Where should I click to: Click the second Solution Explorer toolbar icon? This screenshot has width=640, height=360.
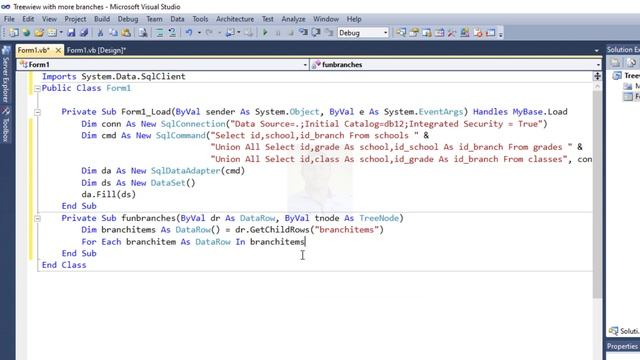click(x=631, y=62)
